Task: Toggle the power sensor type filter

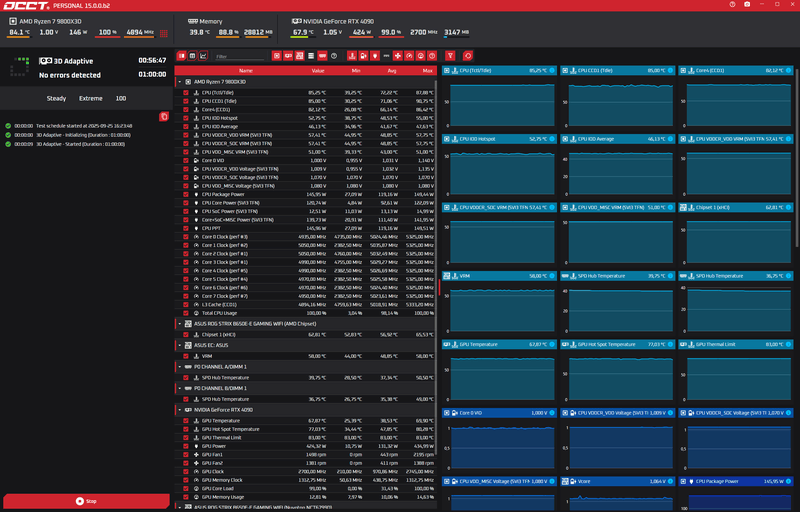Action: [x=374, y=56]
